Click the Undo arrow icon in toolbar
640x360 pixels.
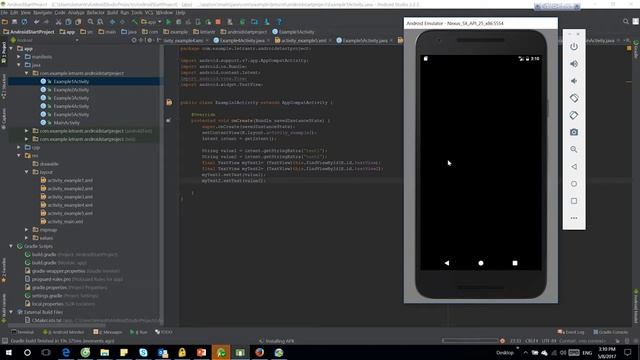pos(37,22)
